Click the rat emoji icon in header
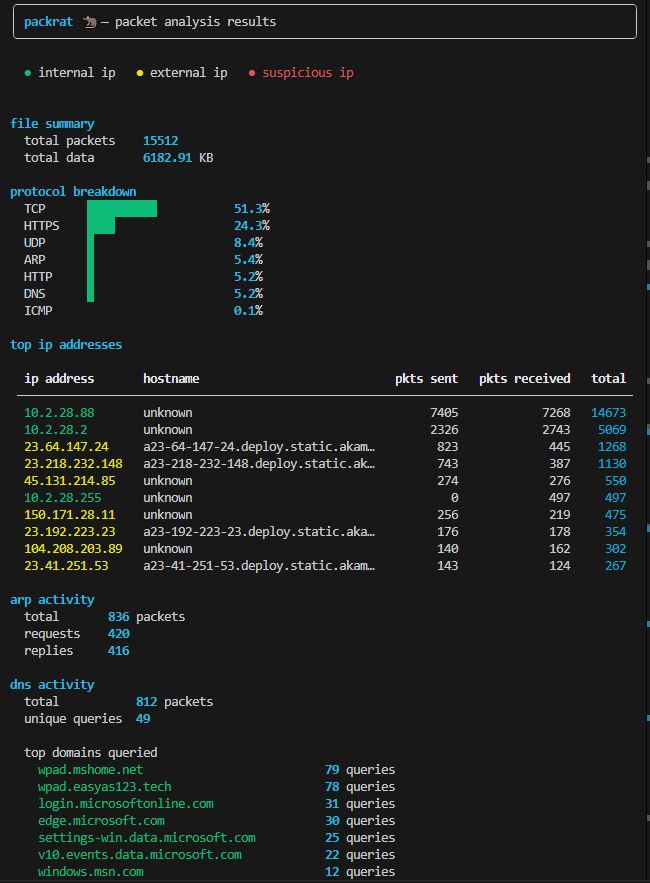650x883 pixels. point(90,22)
